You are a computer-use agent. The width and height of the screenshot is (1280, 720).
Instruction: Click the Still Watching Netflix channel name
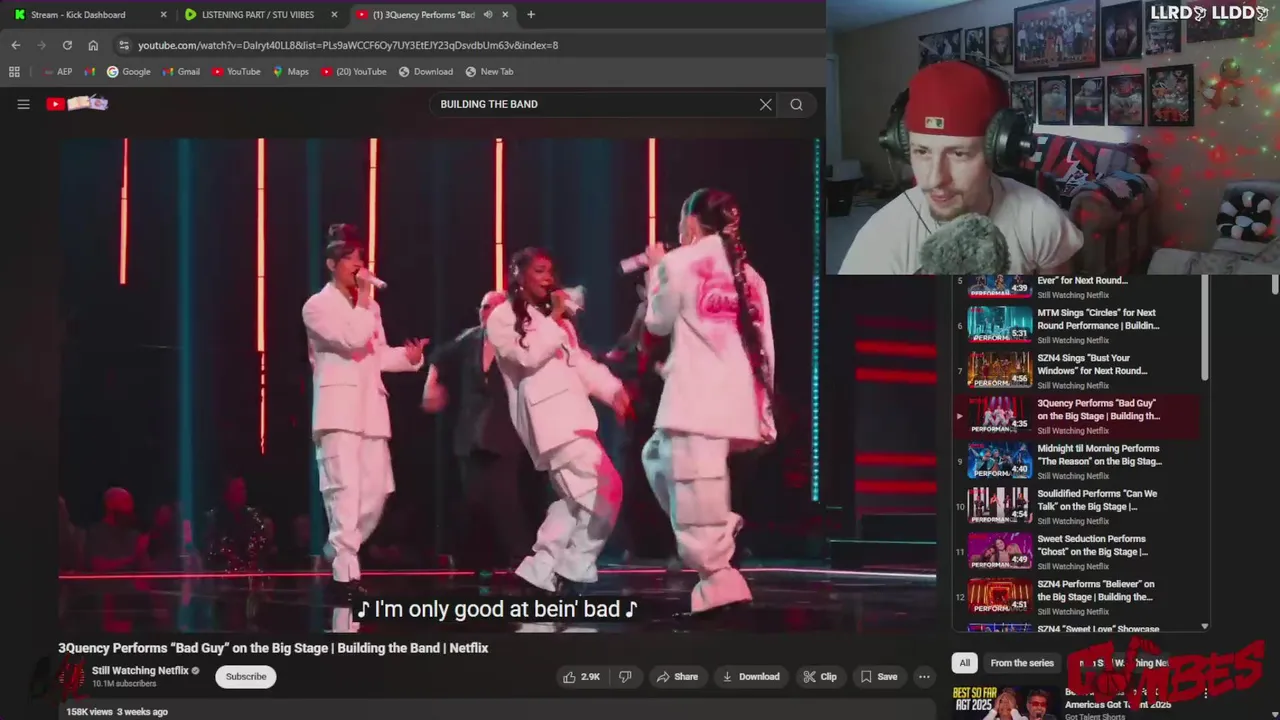[140, 671]
